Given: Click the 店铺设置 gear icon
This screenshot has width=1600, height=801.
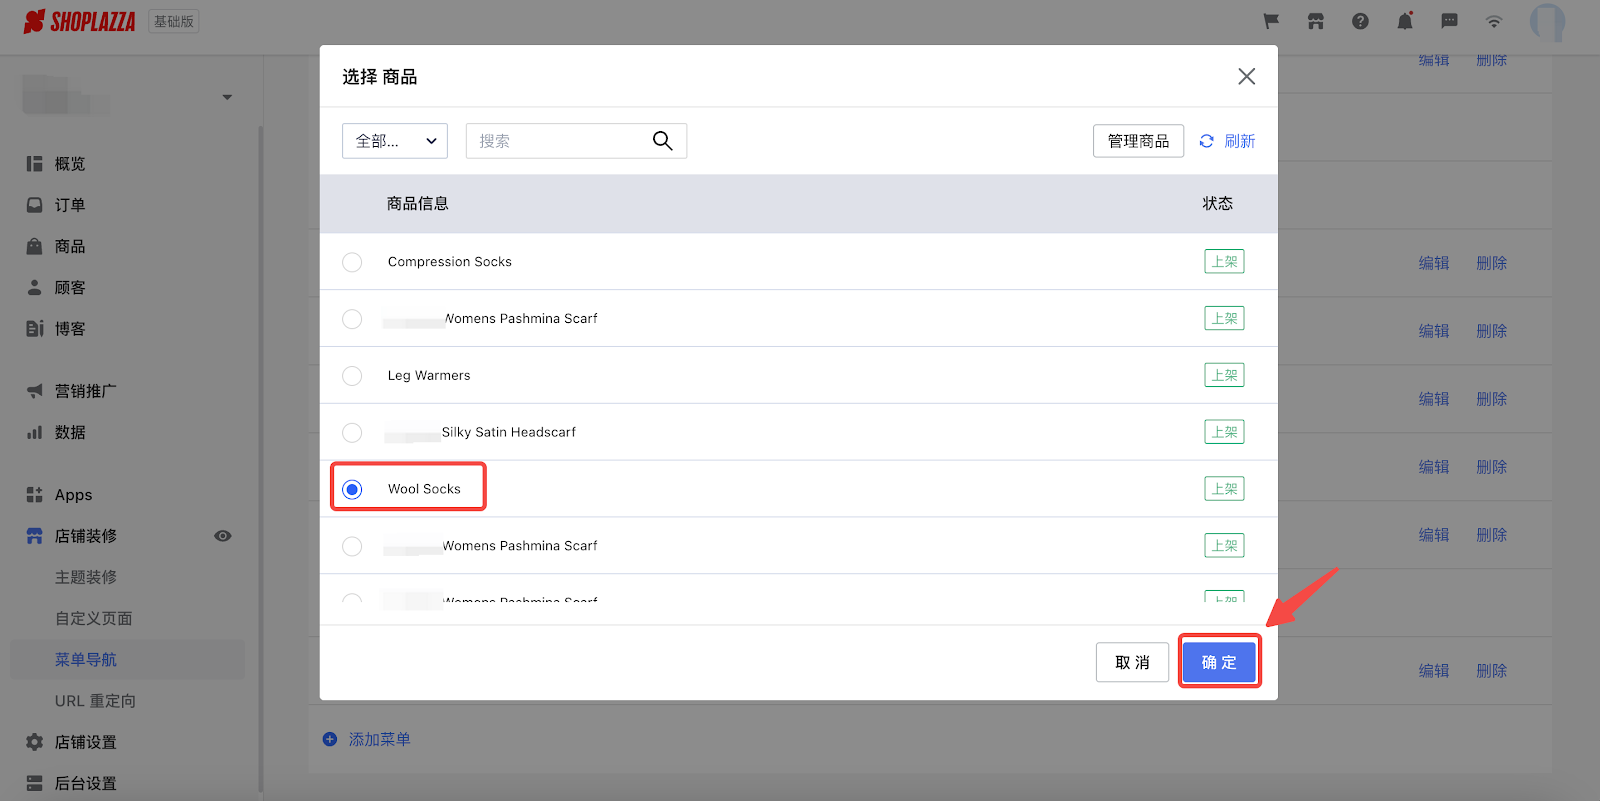Looking at the screenshot, I should click(x=35, y=742).
